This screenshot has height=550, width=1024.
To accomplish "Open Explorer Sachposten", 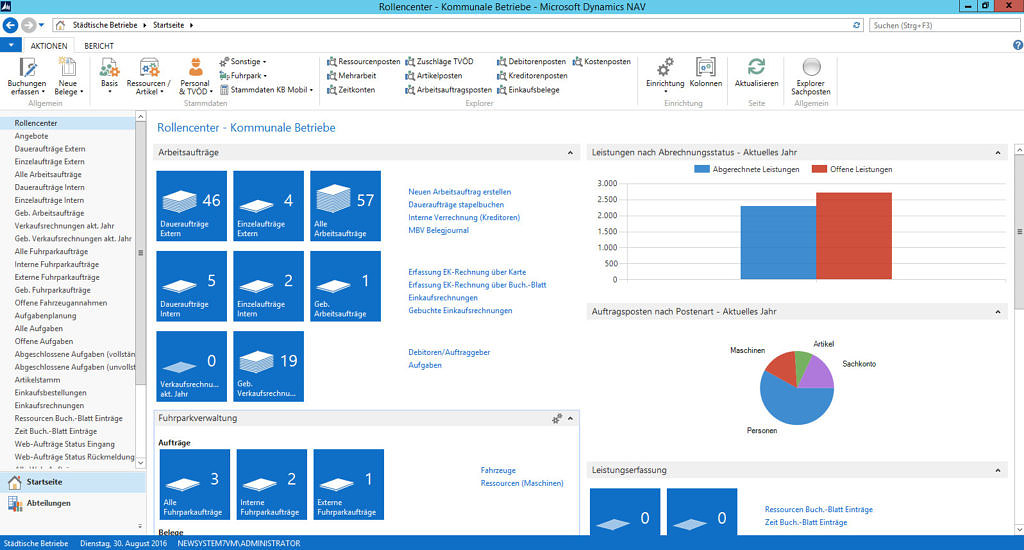I will [810, 76].
